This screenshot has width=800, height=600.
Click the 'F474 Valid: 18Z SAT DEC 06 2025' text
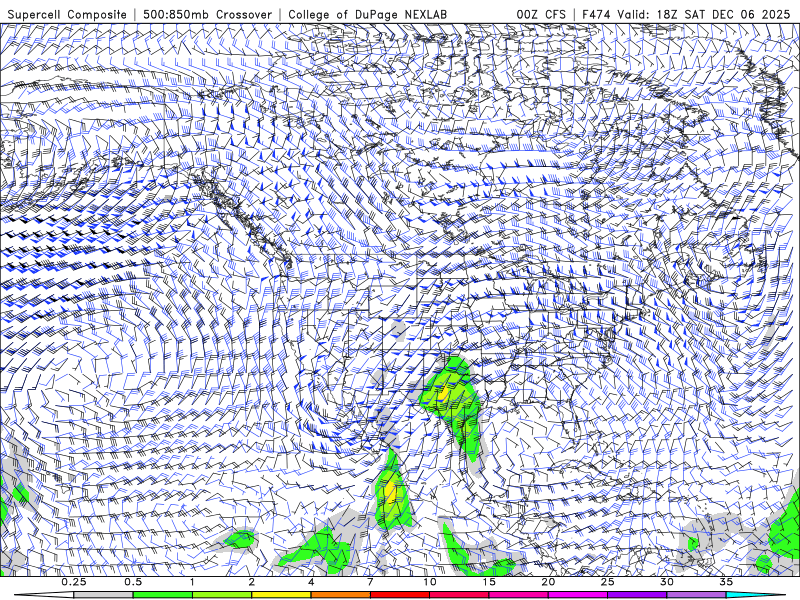click(x=686, y=14)
